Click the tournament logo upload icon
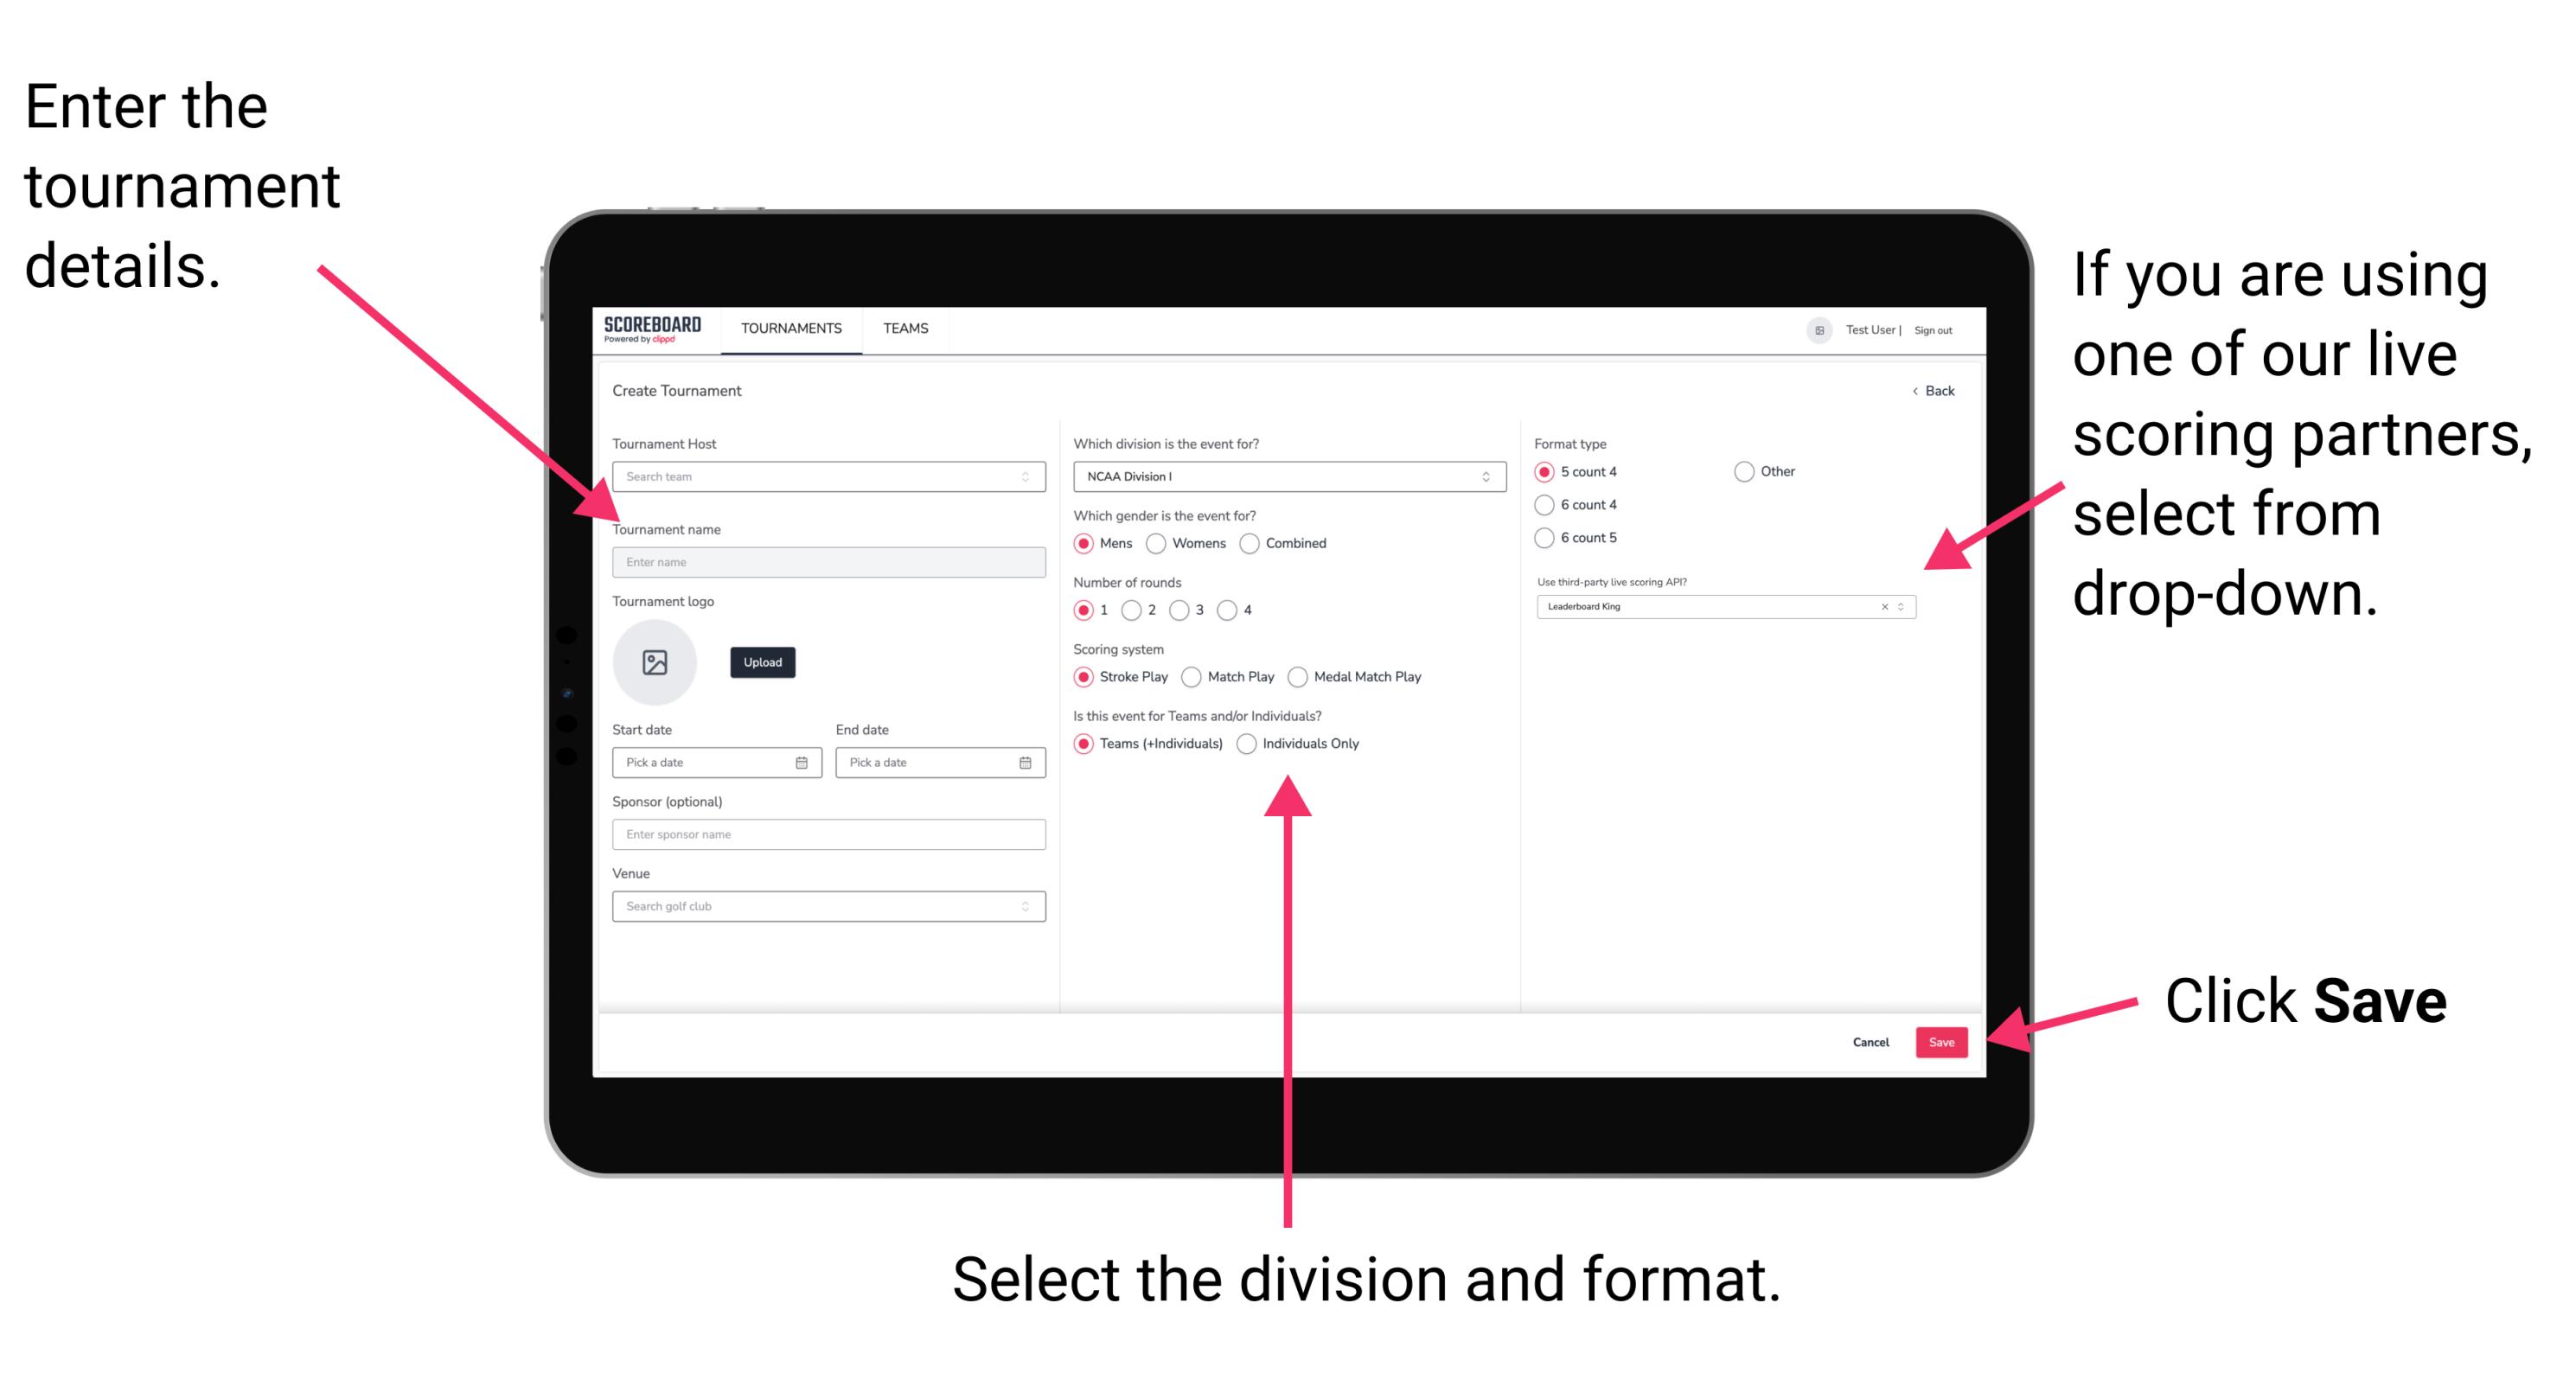2576x1386 pixels. point(657,662)
